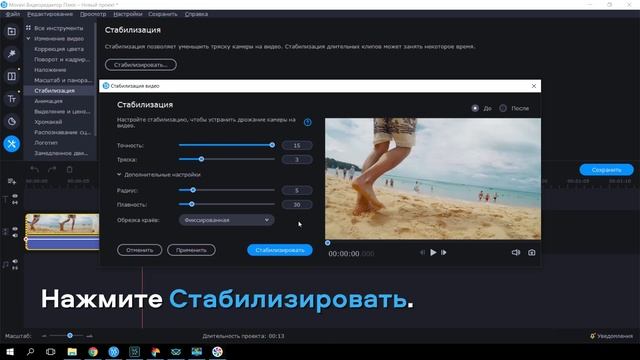Click the Применить button
The height and width of the screenshot is (360, 640).
191,250
